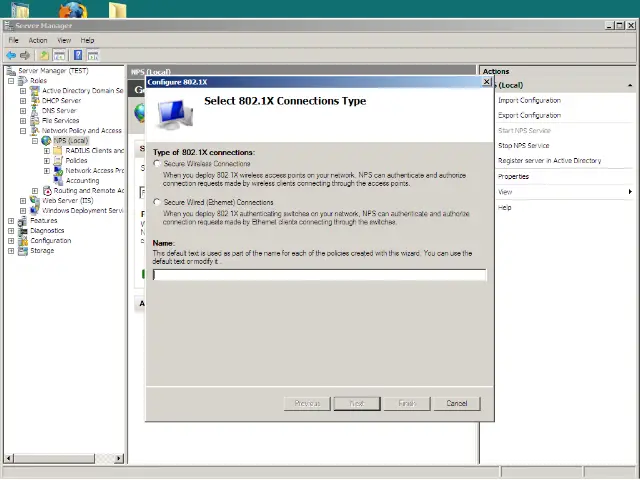Expand the DHCP Server node
The width and height of the screenshot is (640, 480).
tap(23, 101)
